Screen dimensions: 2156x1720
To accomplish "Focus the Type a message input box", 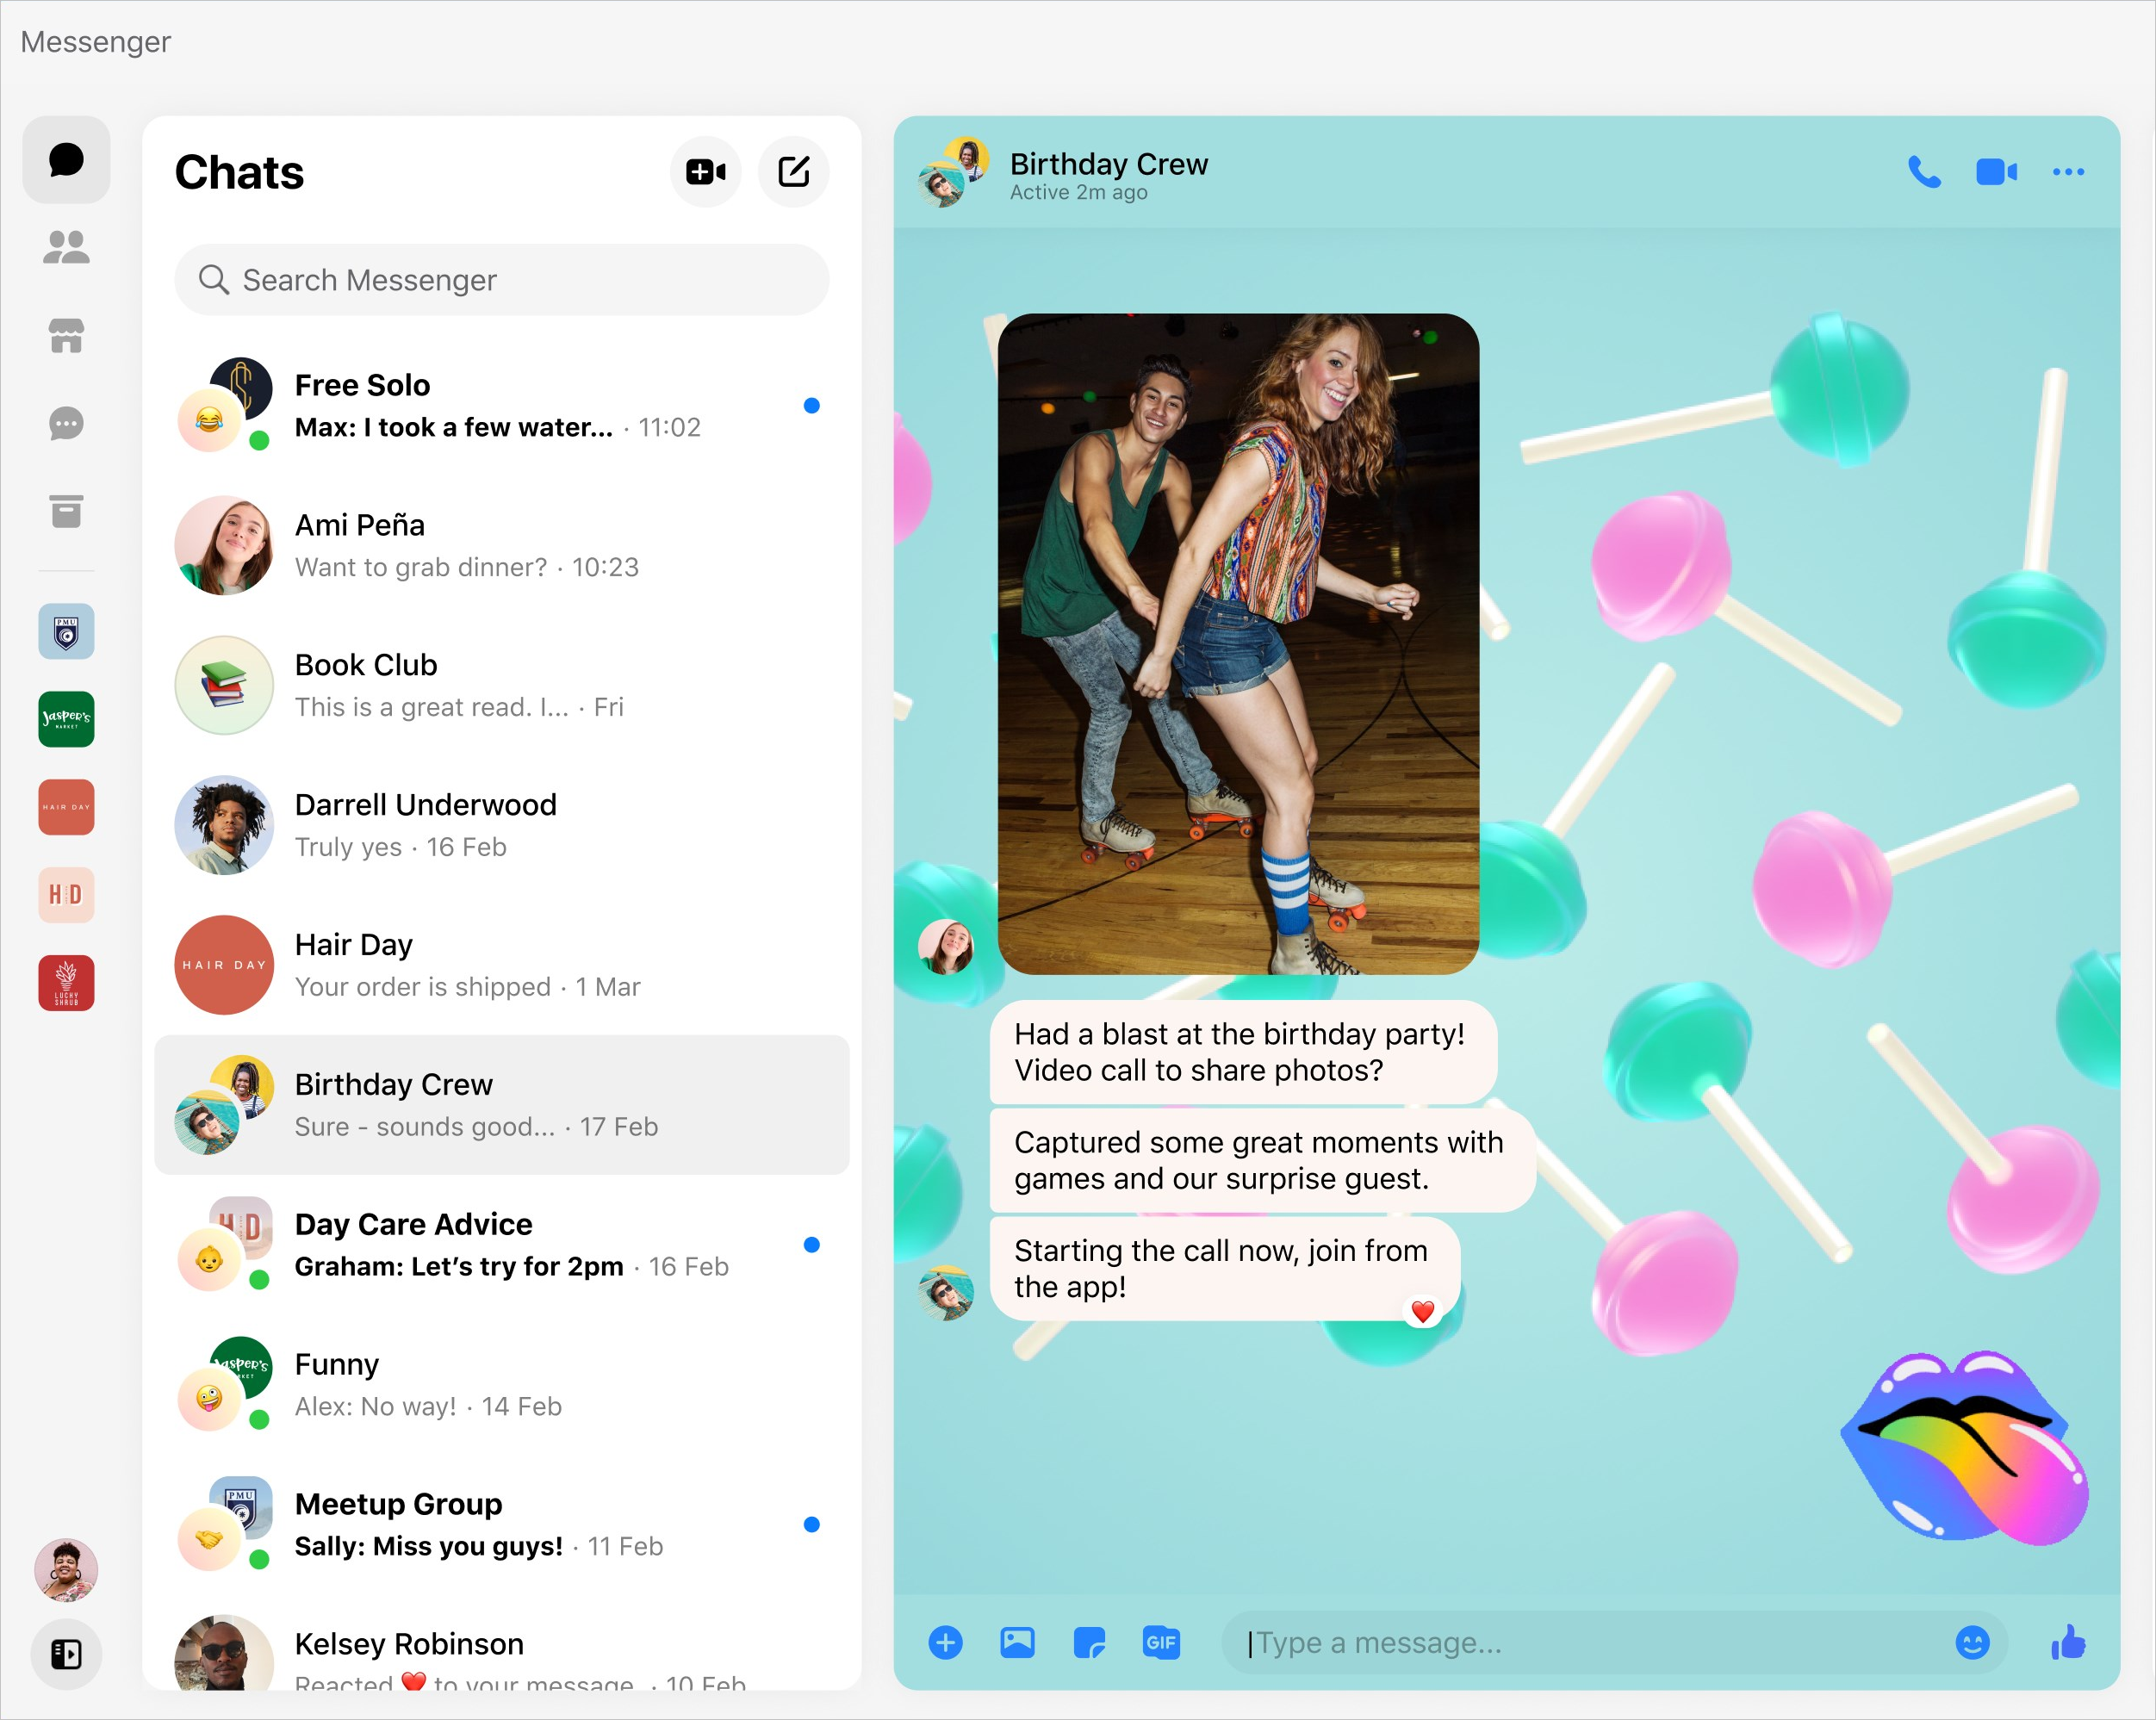I will click(1614, 1643).
